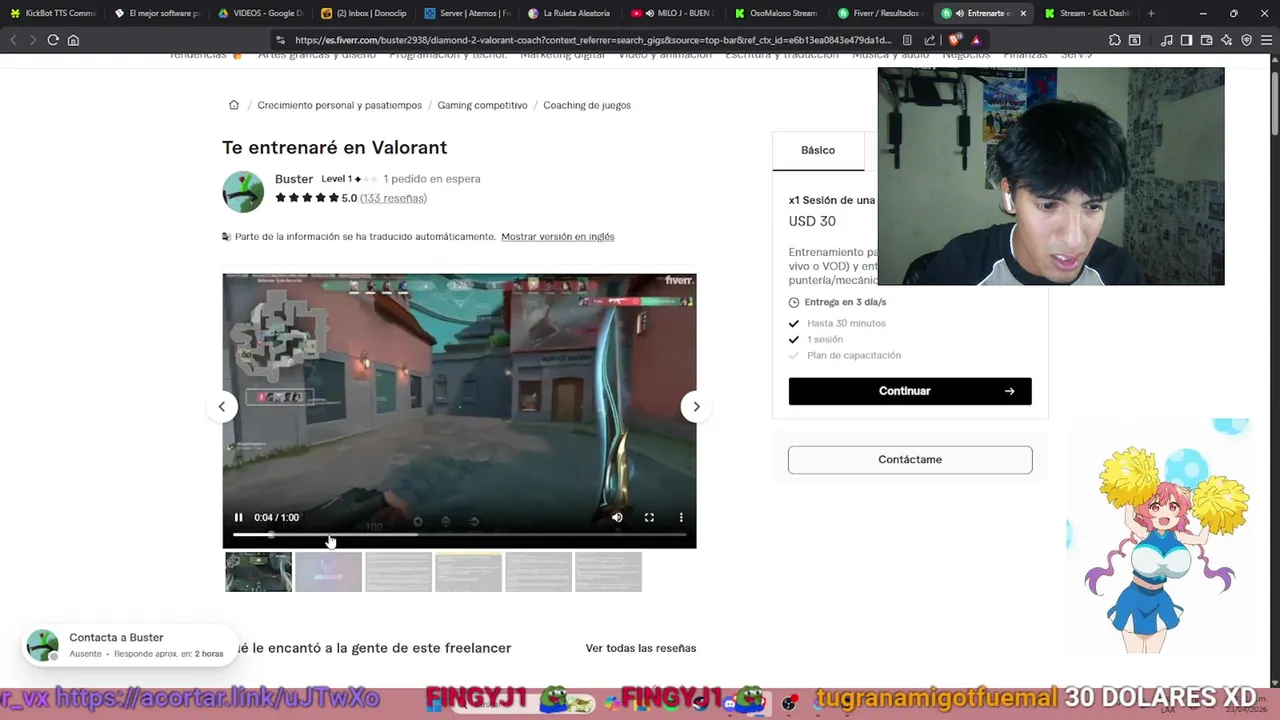Screen dimensions: 1280x720
Task: Open Crecimiento personal y pasatiempos breadcrumb
Action: 339,105
